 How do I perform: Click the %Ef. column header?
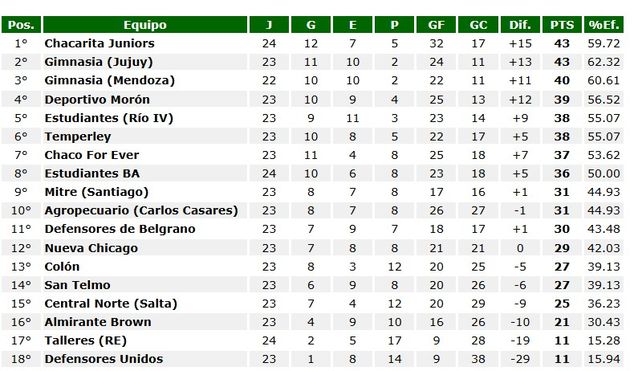[x=604, y=25]
